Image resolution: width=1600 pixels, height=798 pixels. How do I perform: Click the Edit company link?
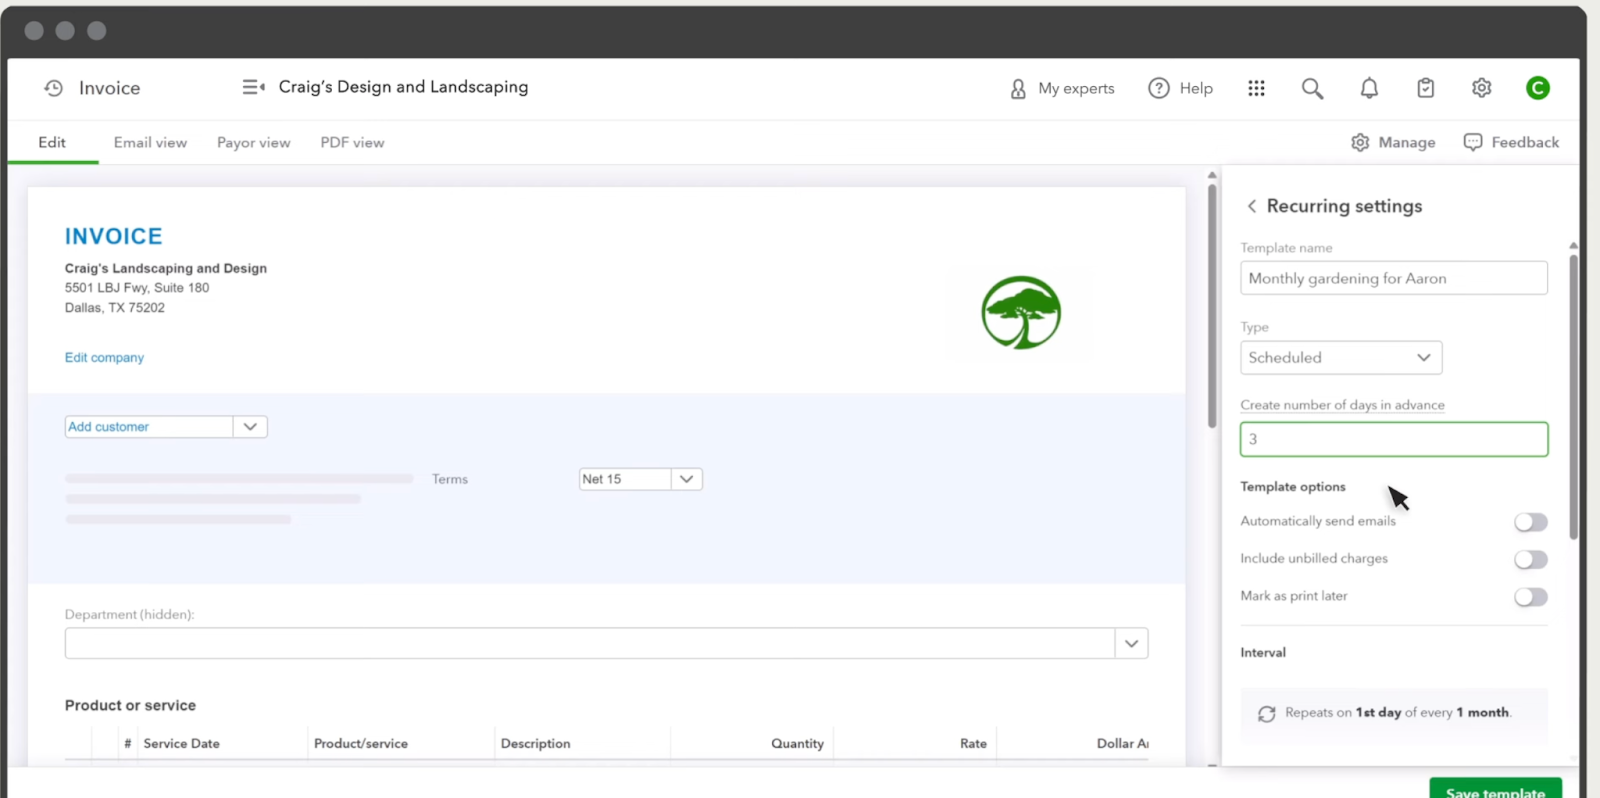(104, 357)
